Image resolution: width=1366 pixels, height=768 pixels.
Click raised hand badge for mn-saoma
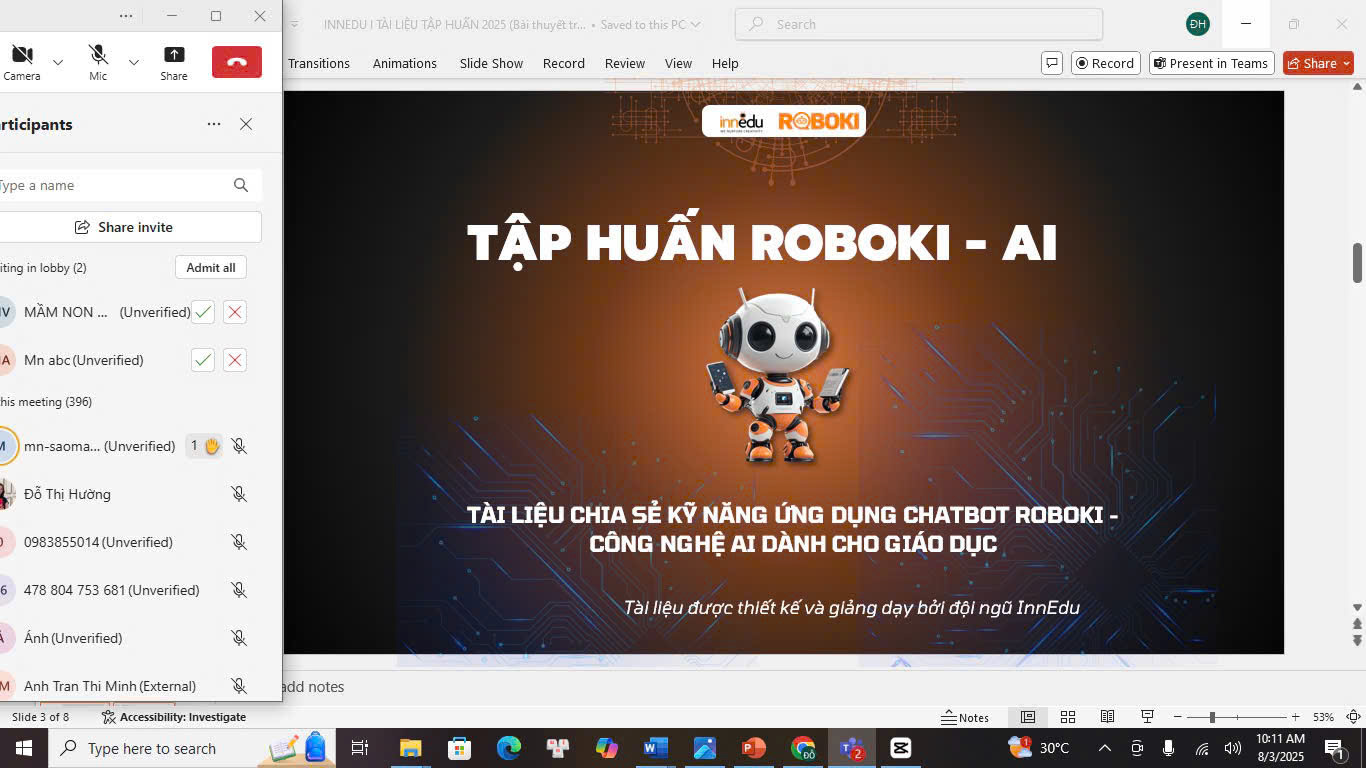pyautogui.click(x=205, y=446)
